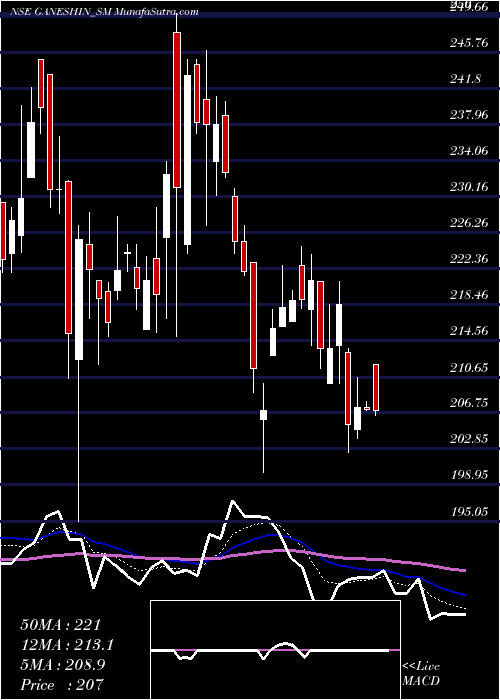Click the Price : 207 readout

pos(62,684)
